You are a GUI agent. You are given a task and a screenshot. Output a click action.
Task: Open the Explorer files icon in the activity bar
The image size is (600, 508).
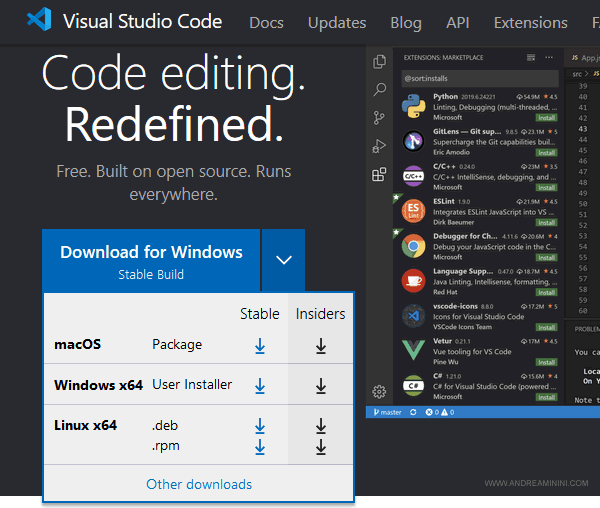(x=379, y=62)
